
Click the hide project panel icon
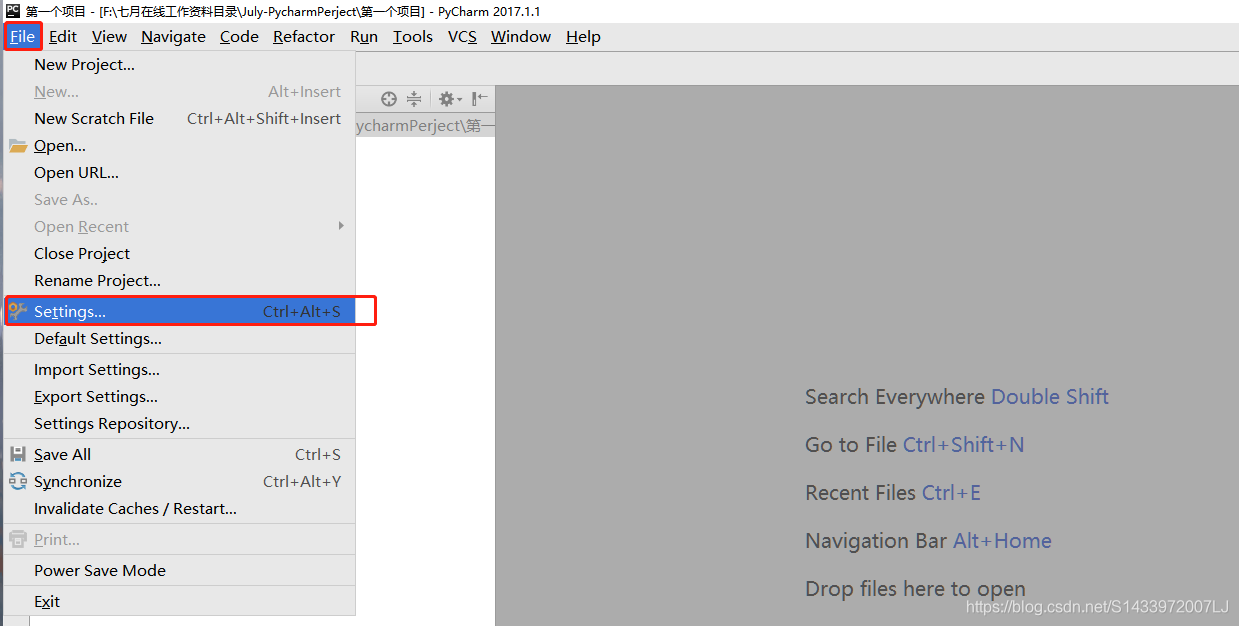pos(480,99)
